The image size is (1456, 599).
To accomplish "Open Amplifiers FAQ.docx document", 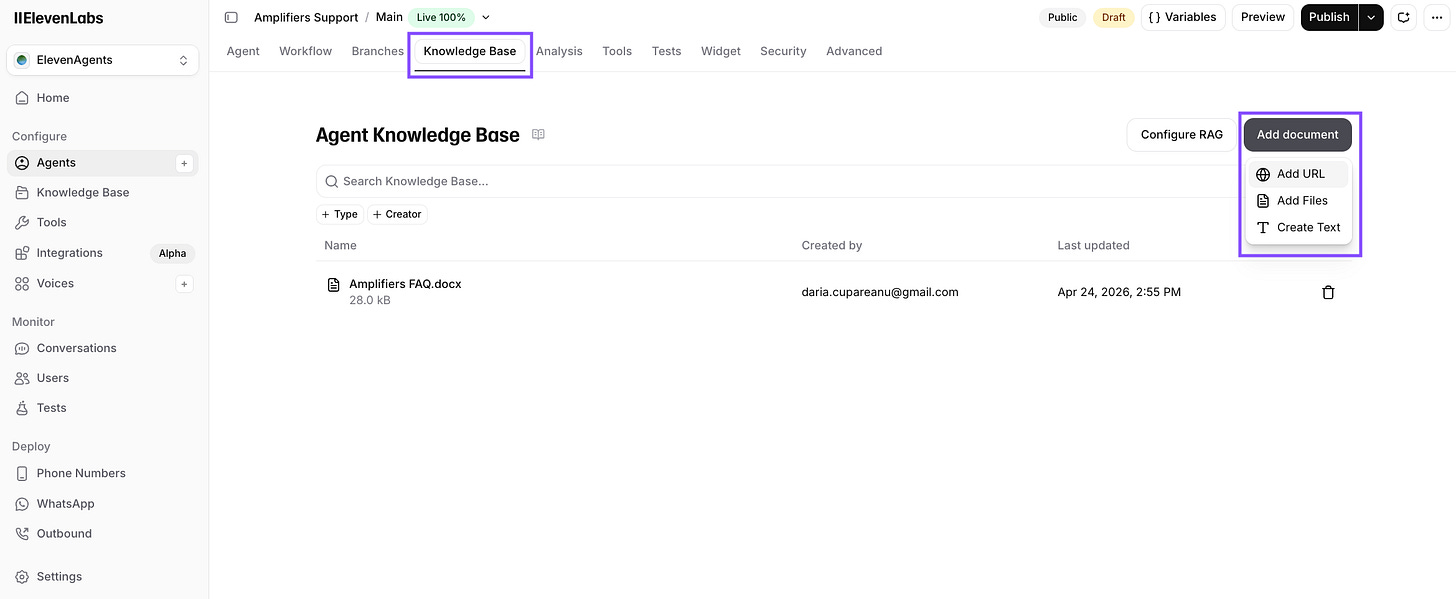I will click(405, 284).
